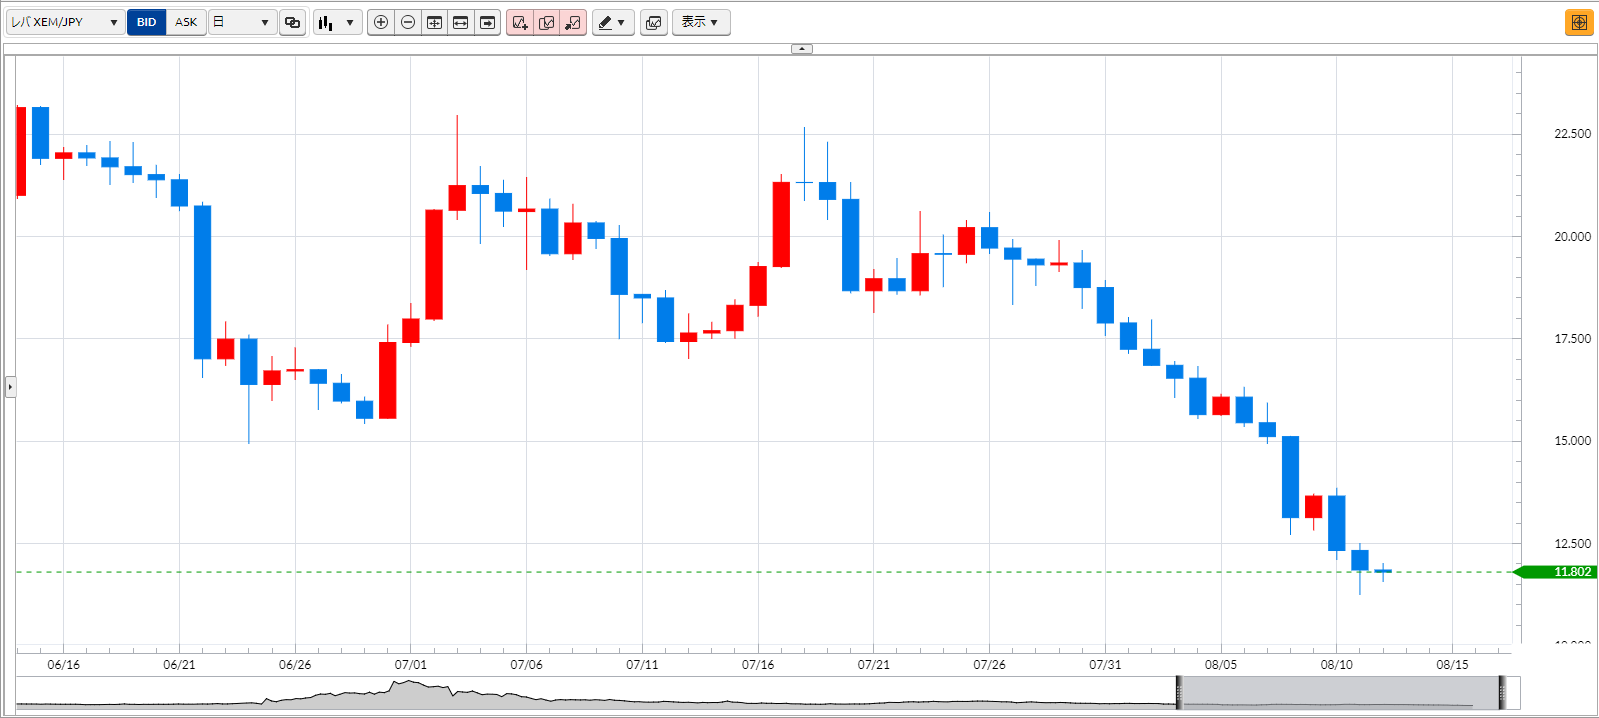
Task: Open the 日 timeframe dropdown
Action: point(242,22)
